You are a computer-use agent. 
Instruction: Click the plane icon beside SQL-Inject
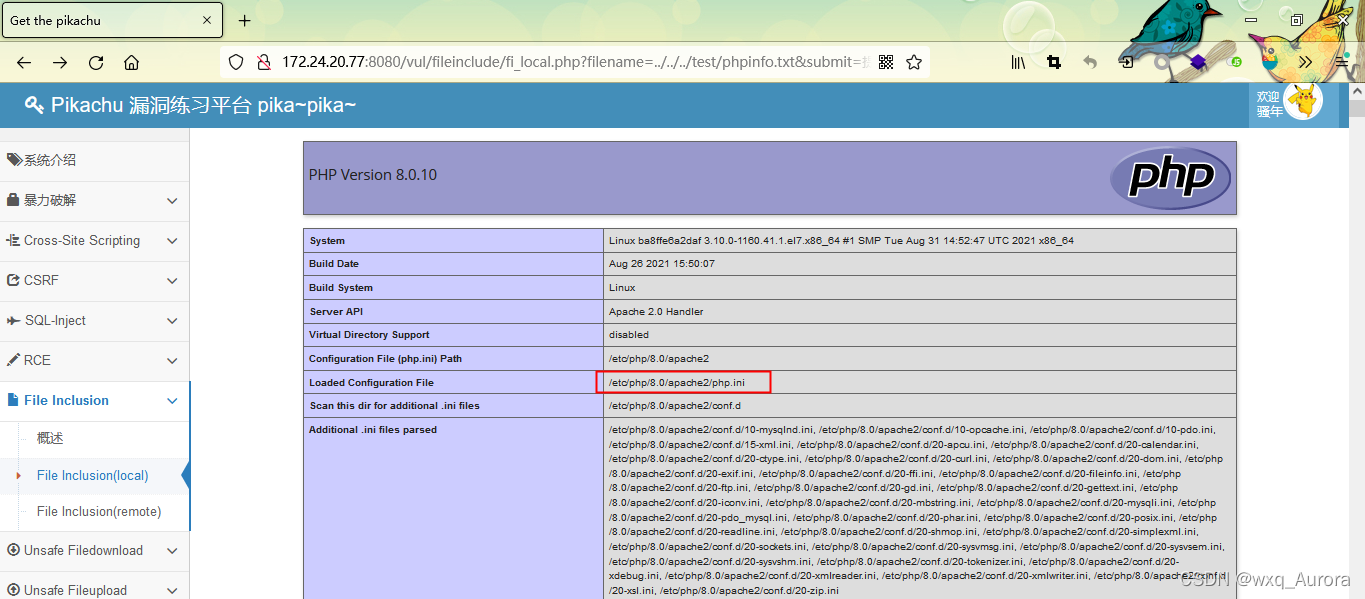point(14,321)
